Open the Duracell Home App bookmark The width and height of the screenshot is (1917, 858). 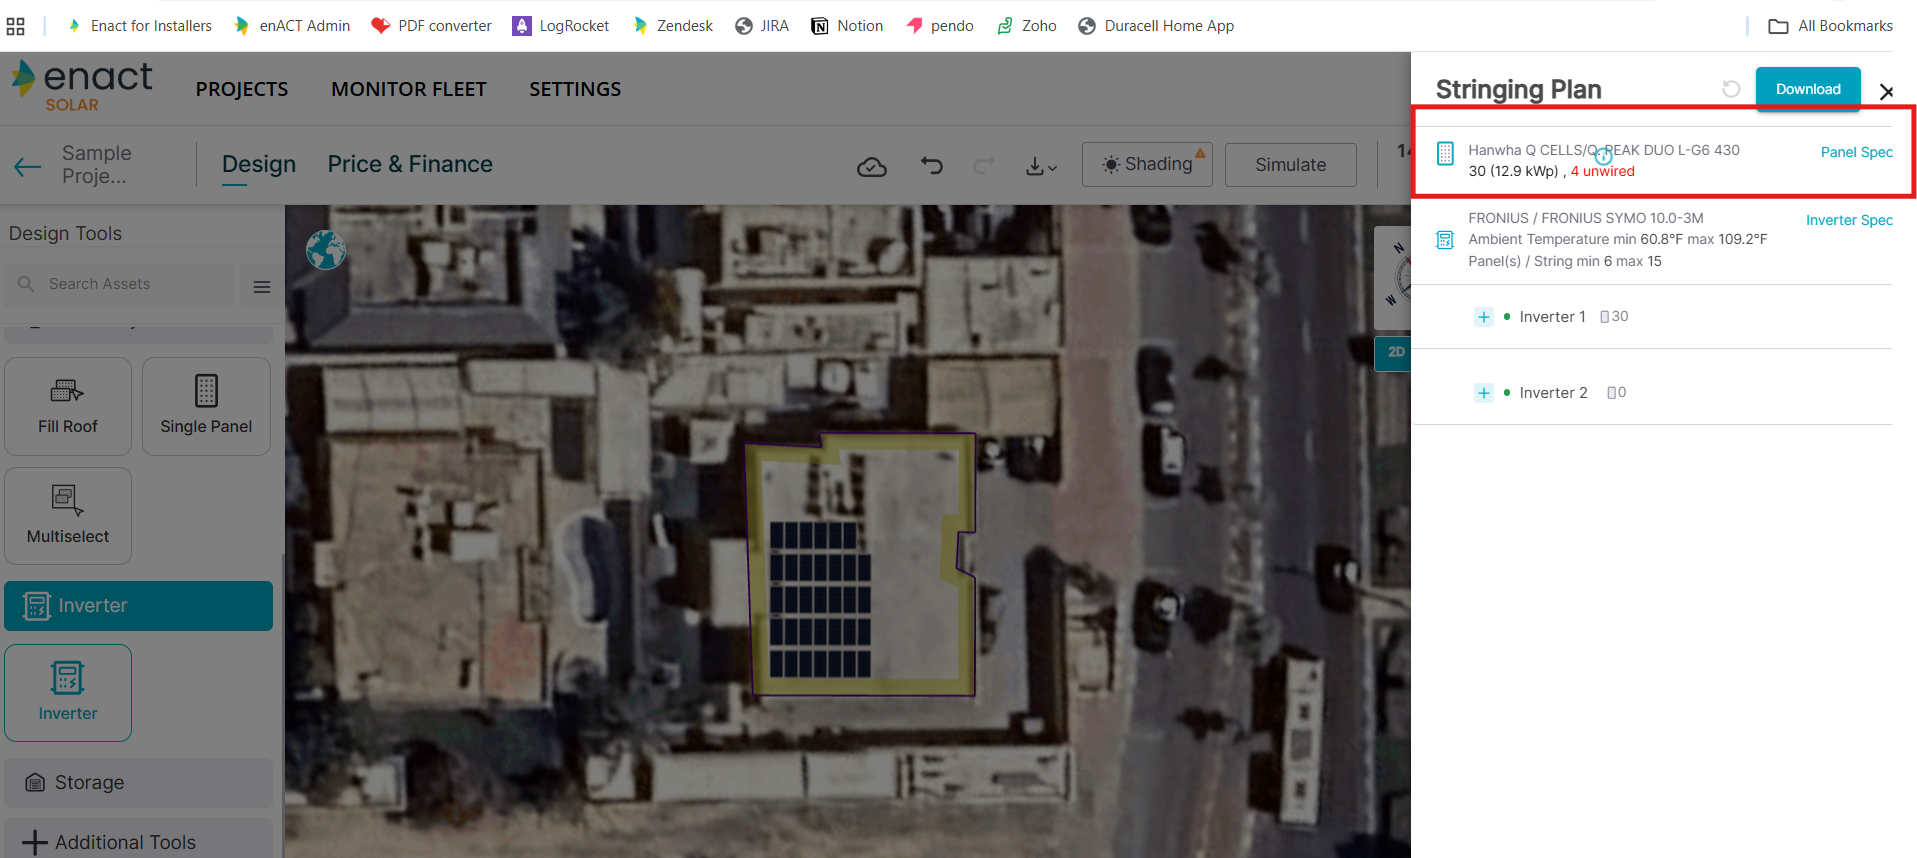coord(1156,26)
